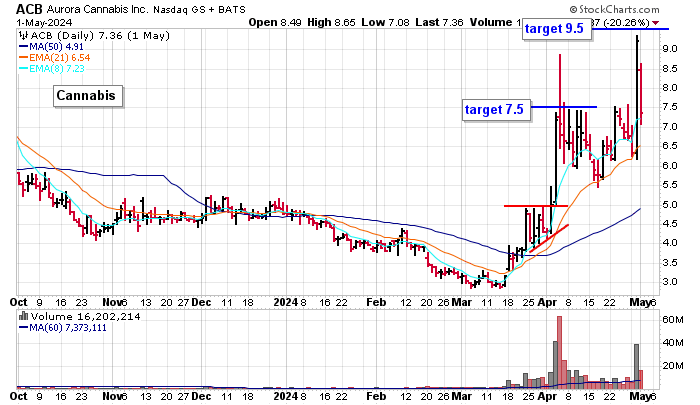Click the 'Feb' label on price chart axis
The height and width of the screenshot is (405, 700).
376,302
